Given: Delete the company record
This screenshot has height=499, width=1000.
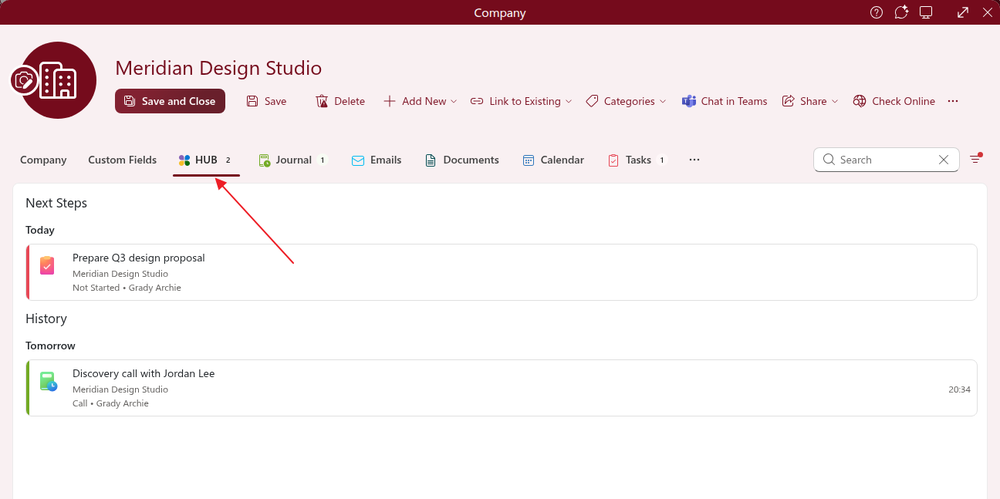Looking at the screenshot, I should pos(340,101).
